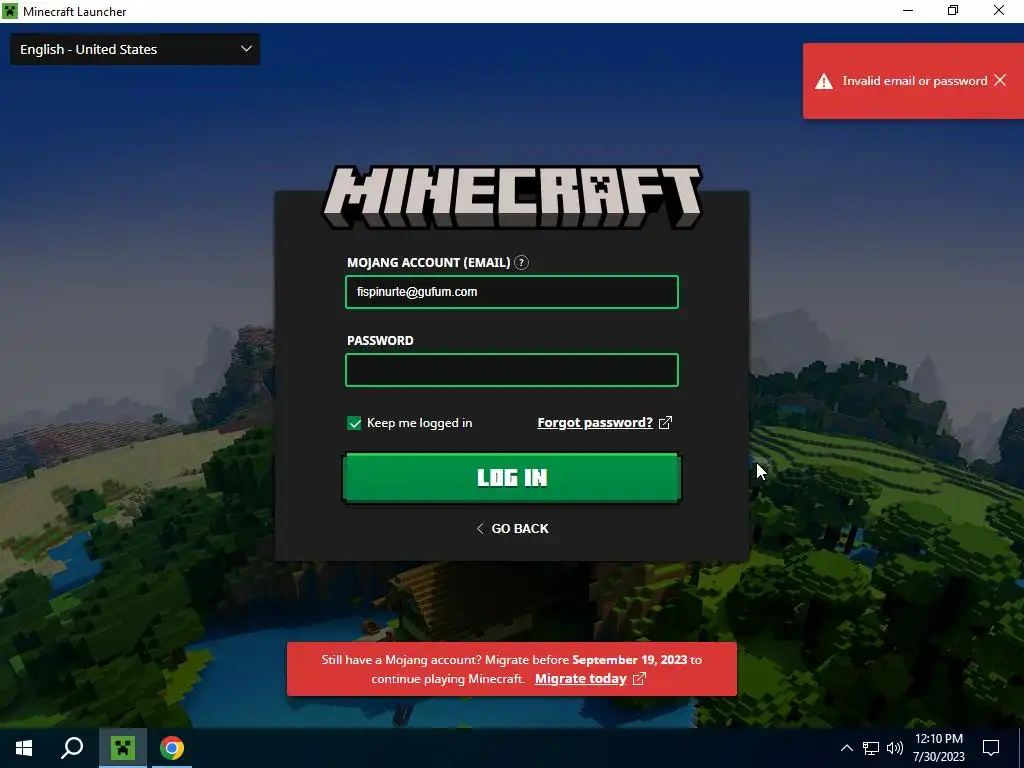Open the clock showing 12:10 PM

click(x=938, y=748)
